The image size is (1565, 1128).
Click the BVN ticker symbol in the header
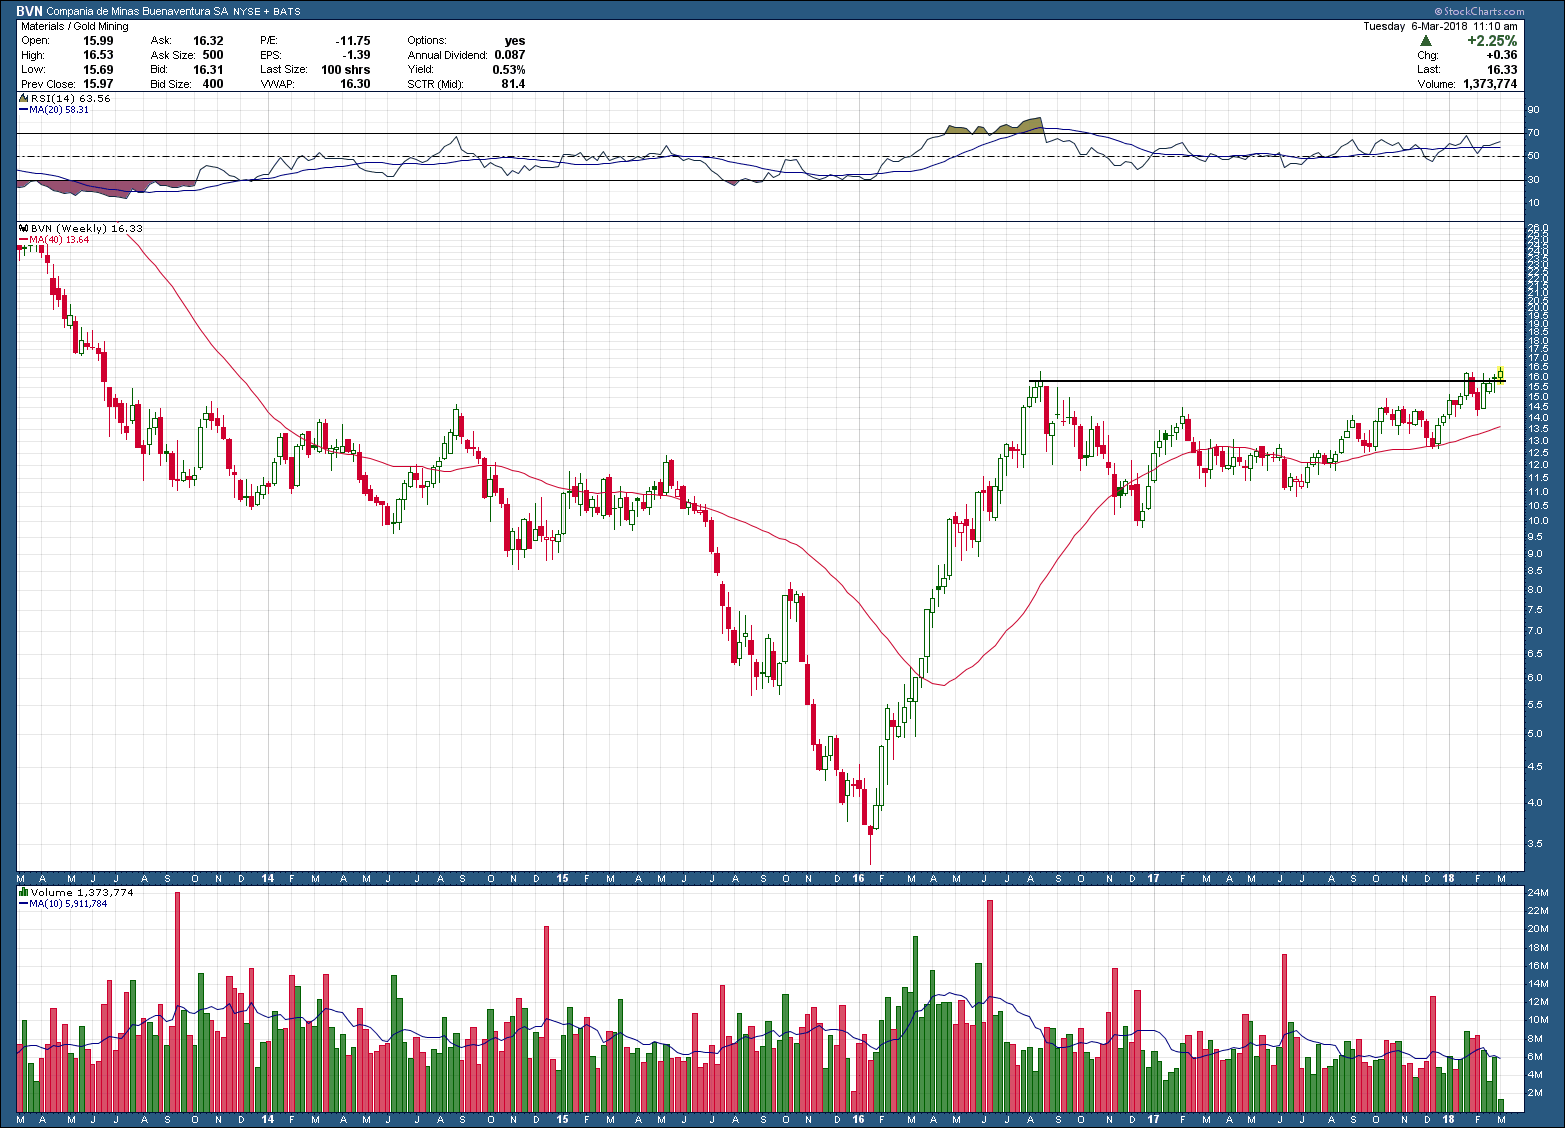[x=30, y=11]
